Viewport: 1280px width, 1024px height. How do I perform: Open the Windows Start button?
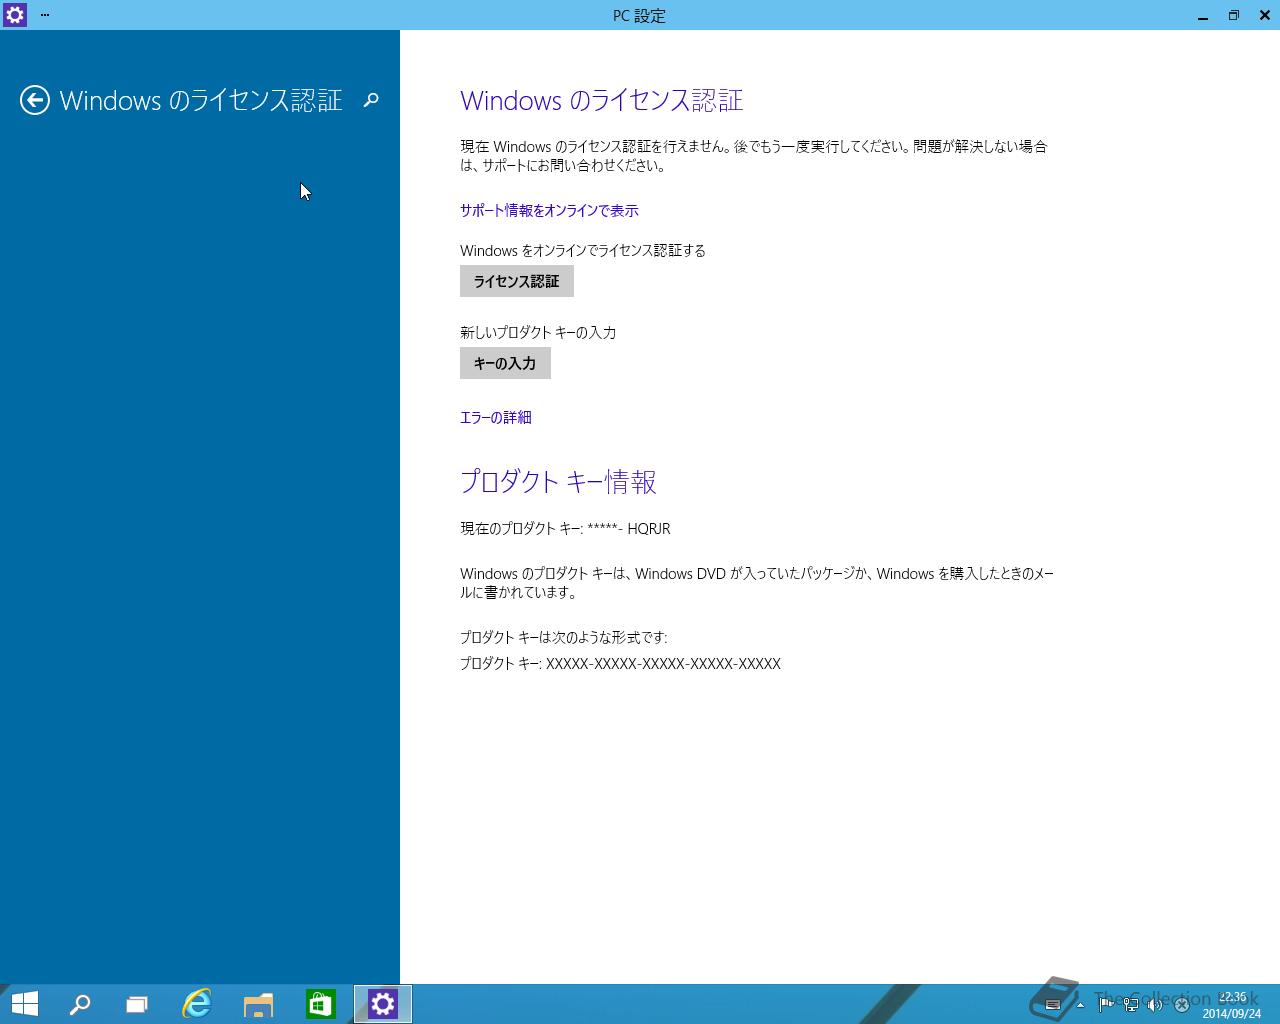coord(24,1004)
